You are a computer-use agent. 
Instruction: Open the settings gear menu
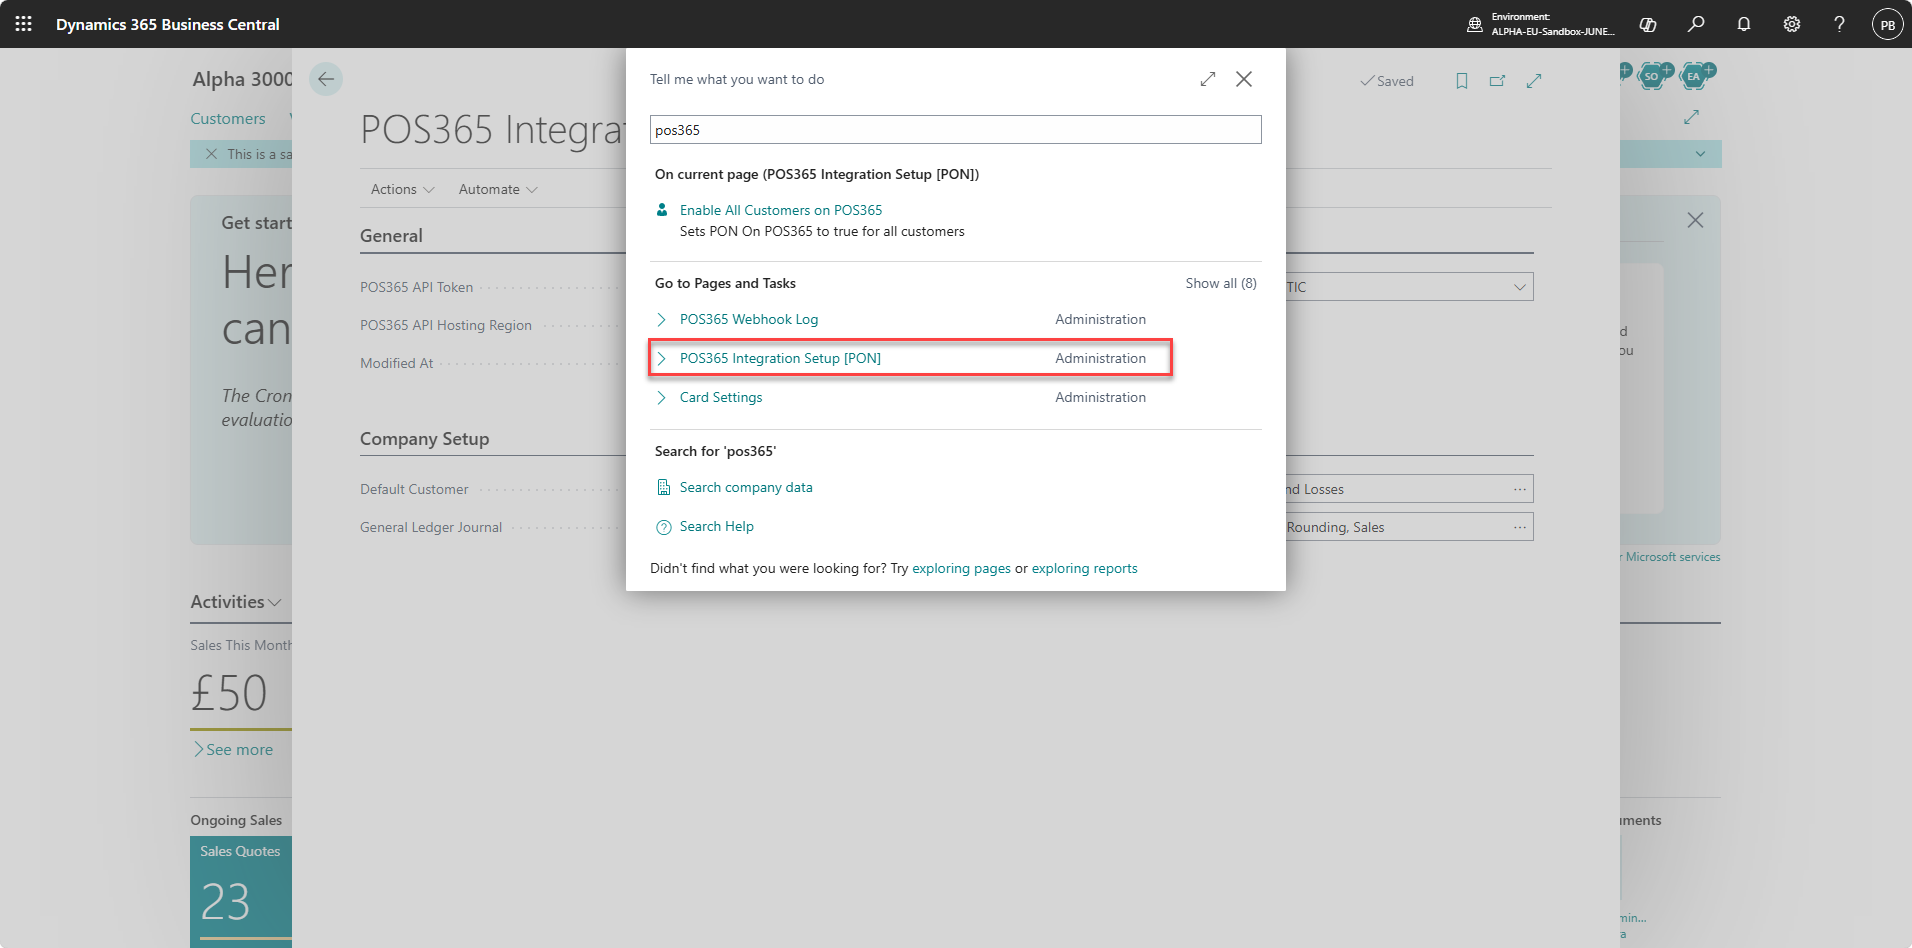1792,24
